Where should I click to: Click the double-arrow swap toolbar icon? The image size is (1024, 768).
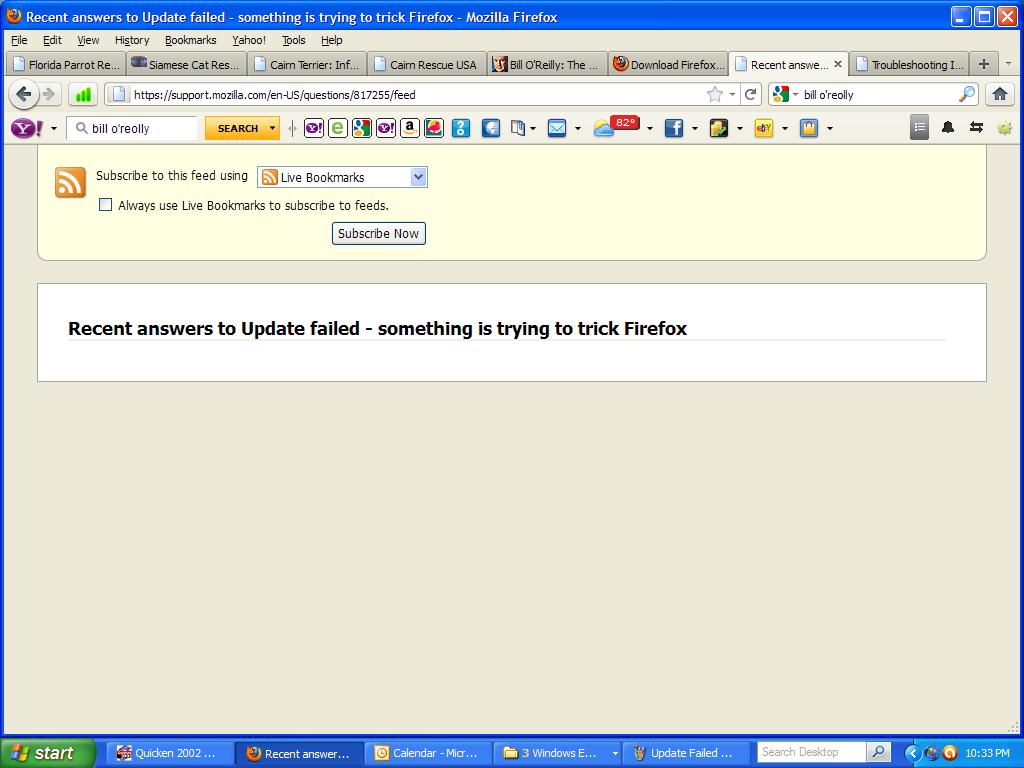[x=976, y=128]
